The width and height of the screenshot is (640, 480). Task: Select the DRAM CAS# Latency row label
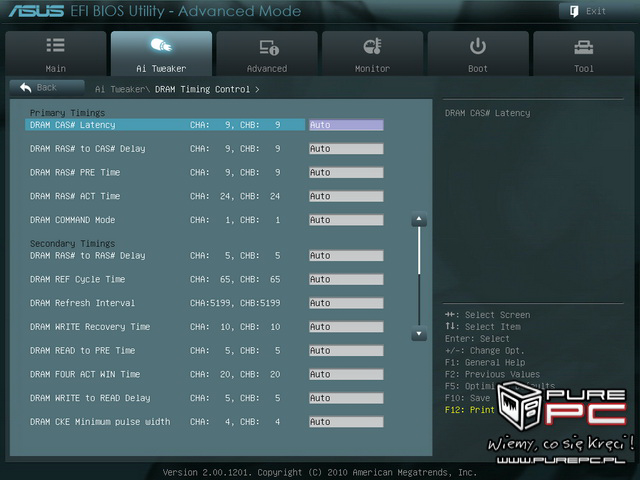pos(73,125)
